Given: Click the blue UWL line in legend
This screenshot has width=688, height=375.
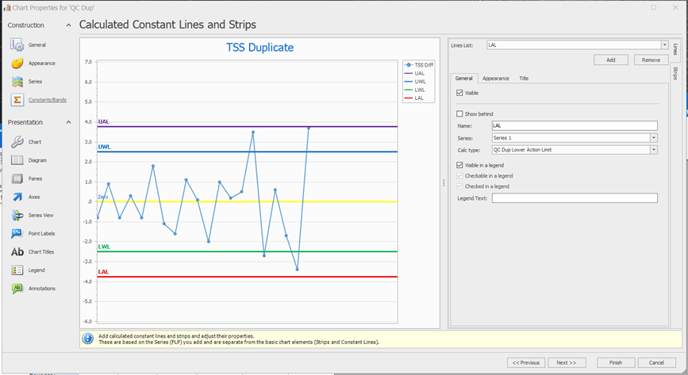Looking at the screenshot, I should [x=408, y=82].
